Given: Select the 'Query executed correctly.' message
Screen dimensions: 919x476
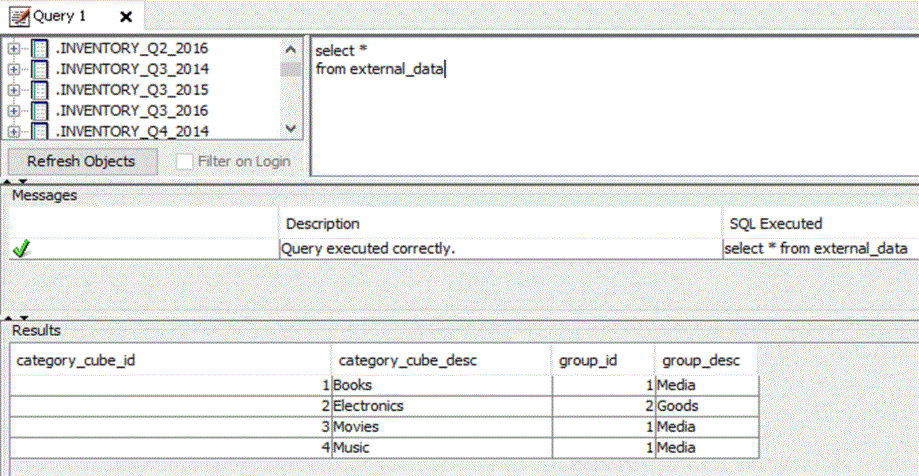Looking at the screenshot, I should tap(501, 249).
